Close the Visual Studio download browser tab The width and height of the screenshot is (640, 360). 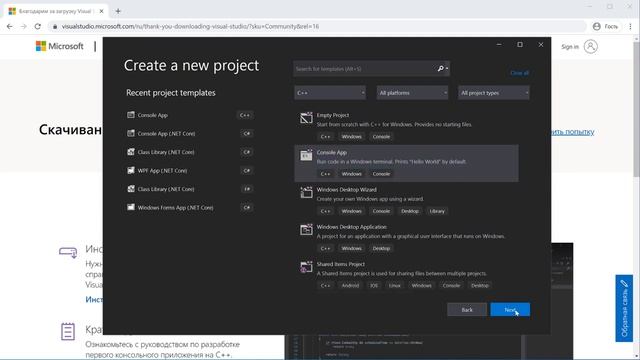(x=101, y=11)
